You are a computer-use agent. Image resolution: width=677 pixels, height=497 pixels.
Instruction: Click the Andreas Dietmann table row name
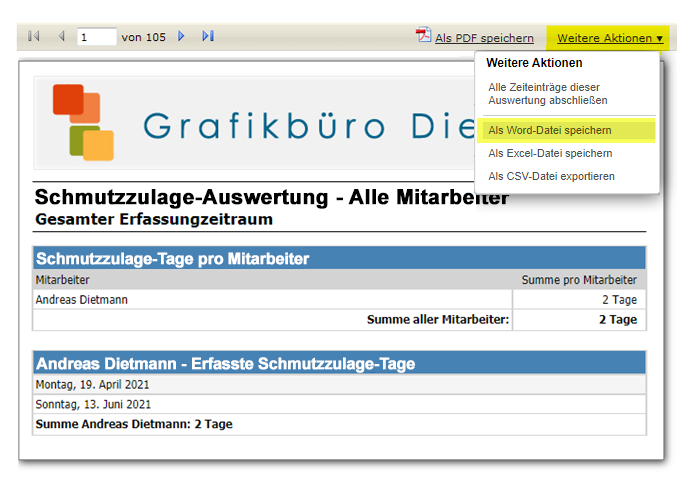(82, 300)
